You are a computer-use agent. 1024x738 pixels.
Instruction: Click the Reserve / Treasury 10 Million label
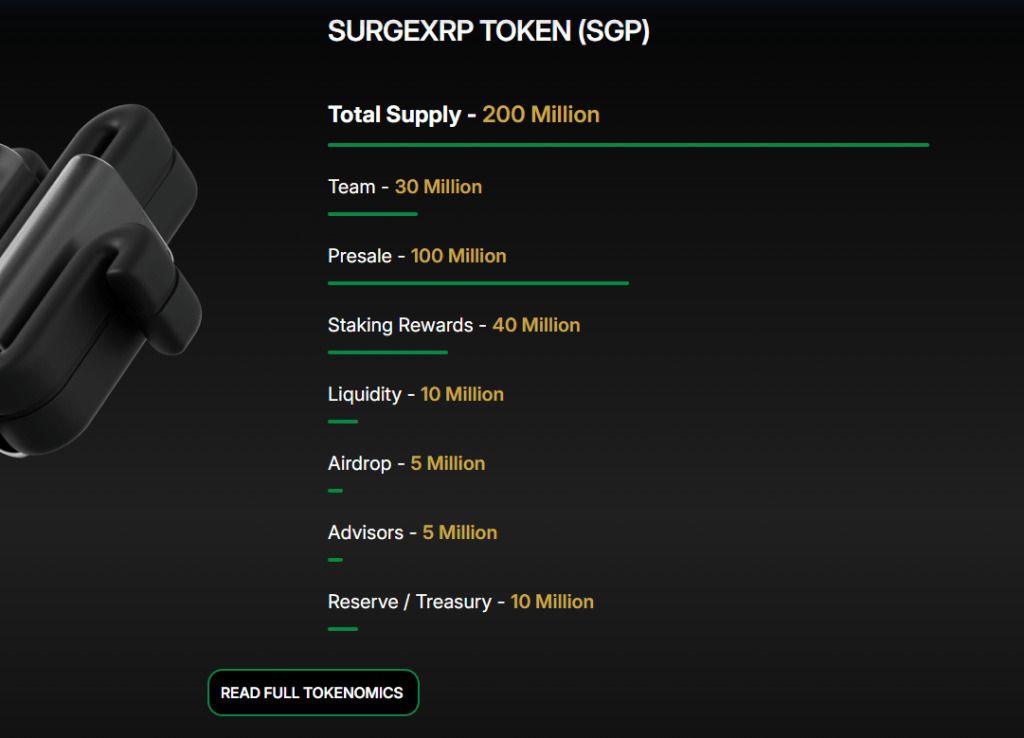(x=460, y=602)
